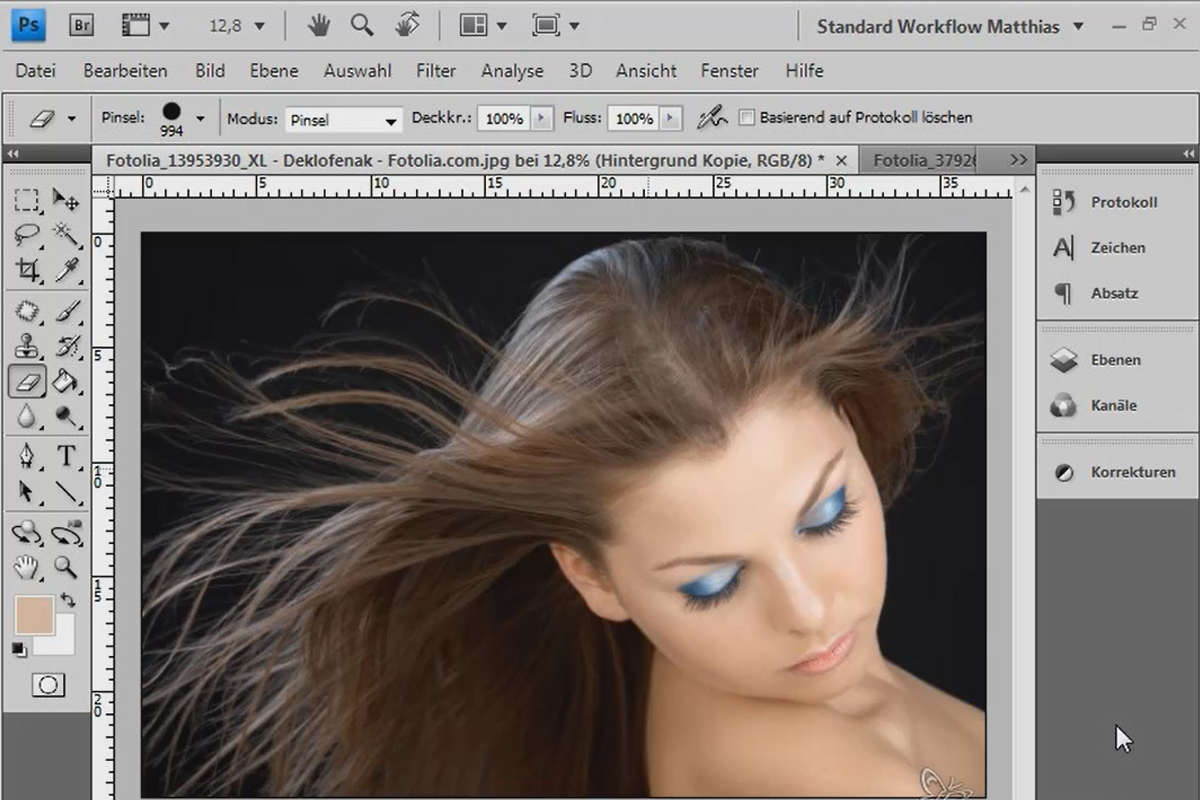Select the Horizontal Type tool
The image size is (1200, 800).
tap(66, 456)
